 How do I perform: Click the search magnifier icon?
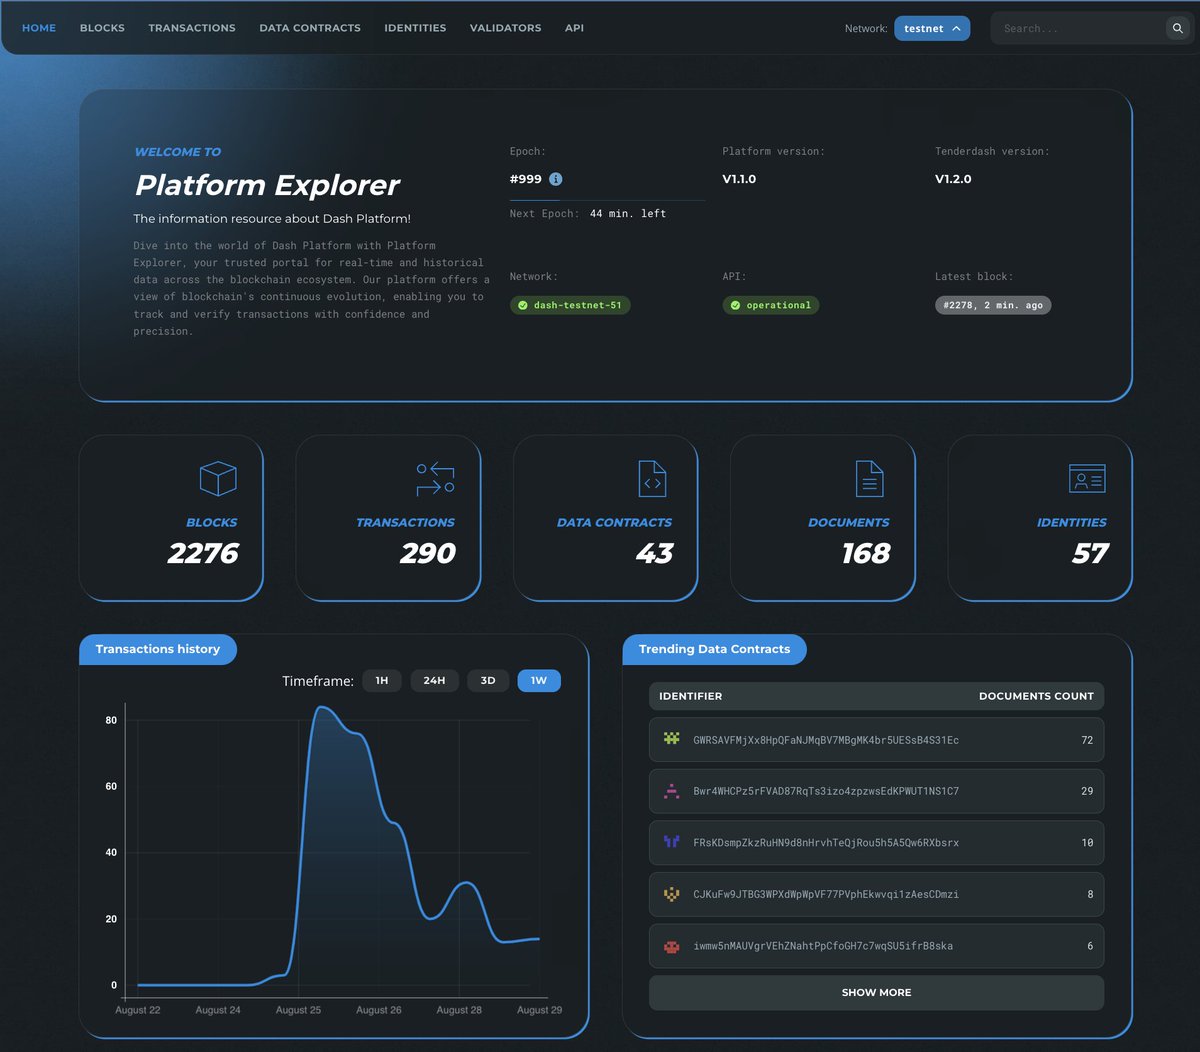[x=1177, y=28]
